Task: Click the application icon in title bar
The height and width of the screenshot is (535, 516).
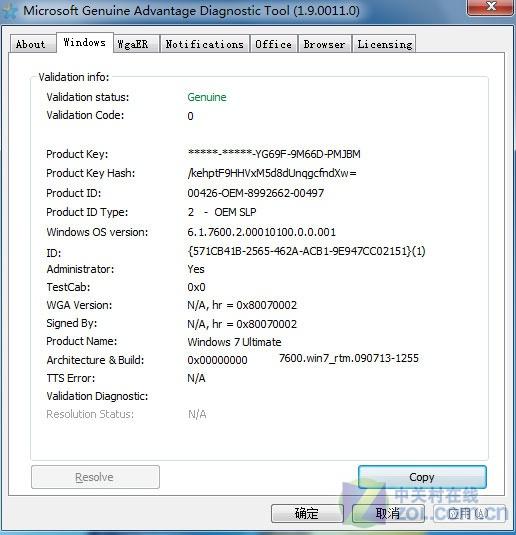Action: pos(9,12)
